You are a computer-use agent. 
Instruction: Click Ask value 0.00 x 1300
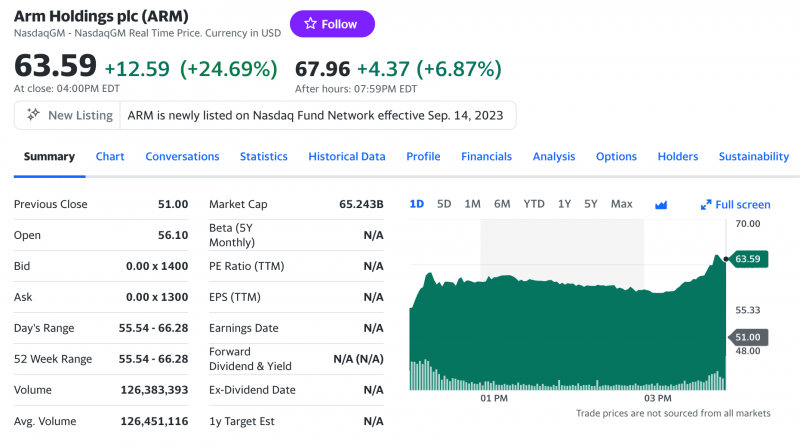[x=157, y=297]
